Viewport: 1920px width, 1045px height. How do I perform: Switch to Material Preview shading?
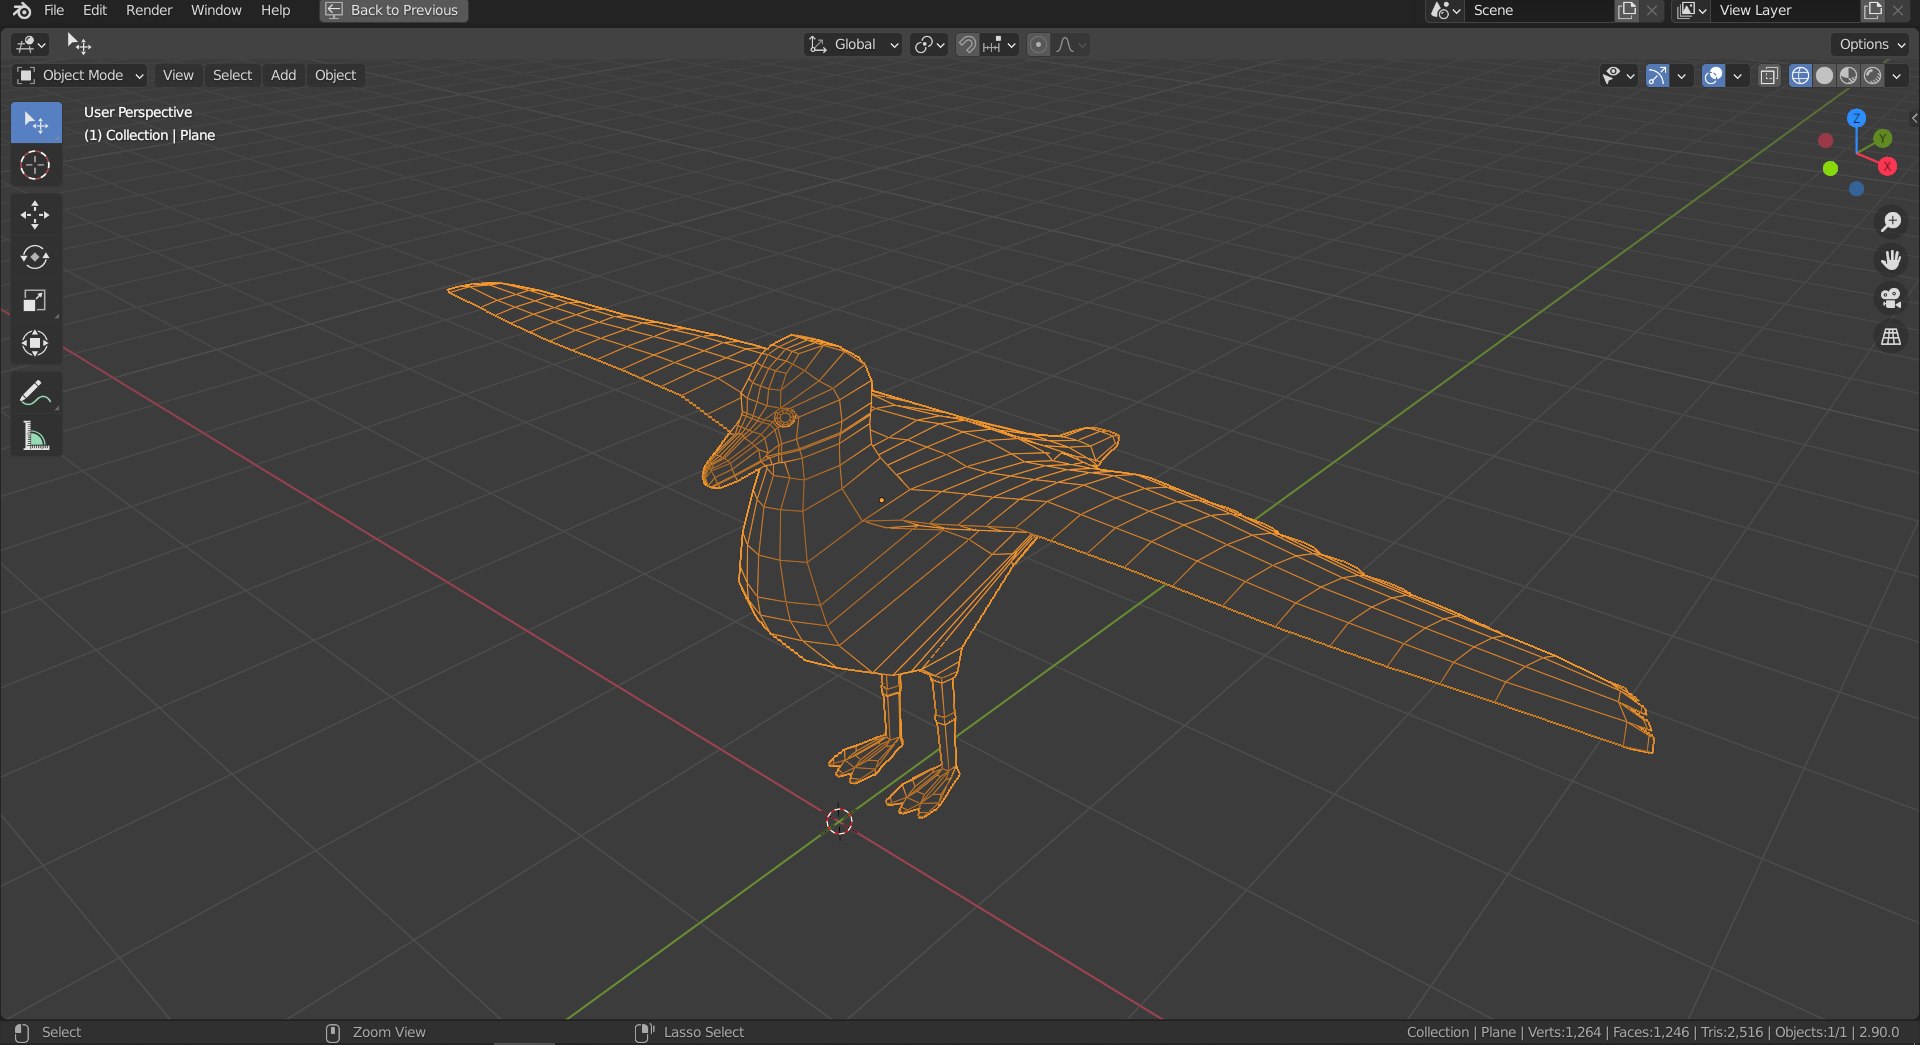1848,75
